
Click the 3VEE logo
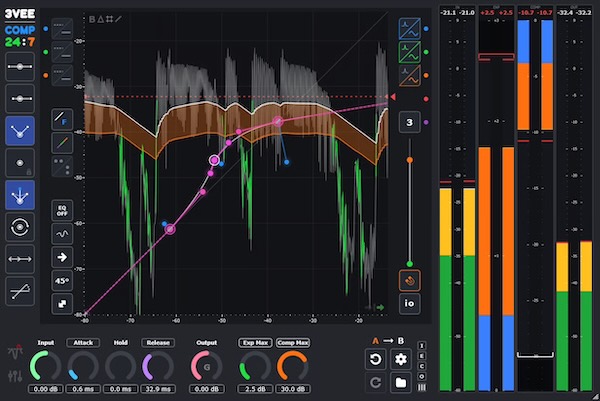coord(20,14)
